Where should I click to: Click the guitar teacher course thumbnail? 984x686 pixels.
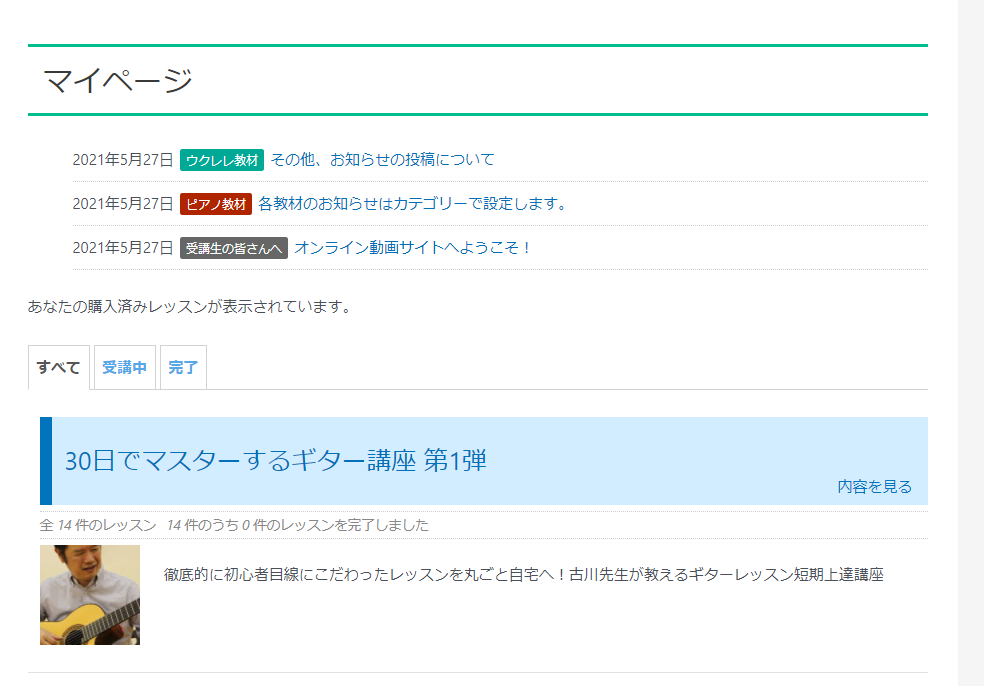click(x=90, y=594)
